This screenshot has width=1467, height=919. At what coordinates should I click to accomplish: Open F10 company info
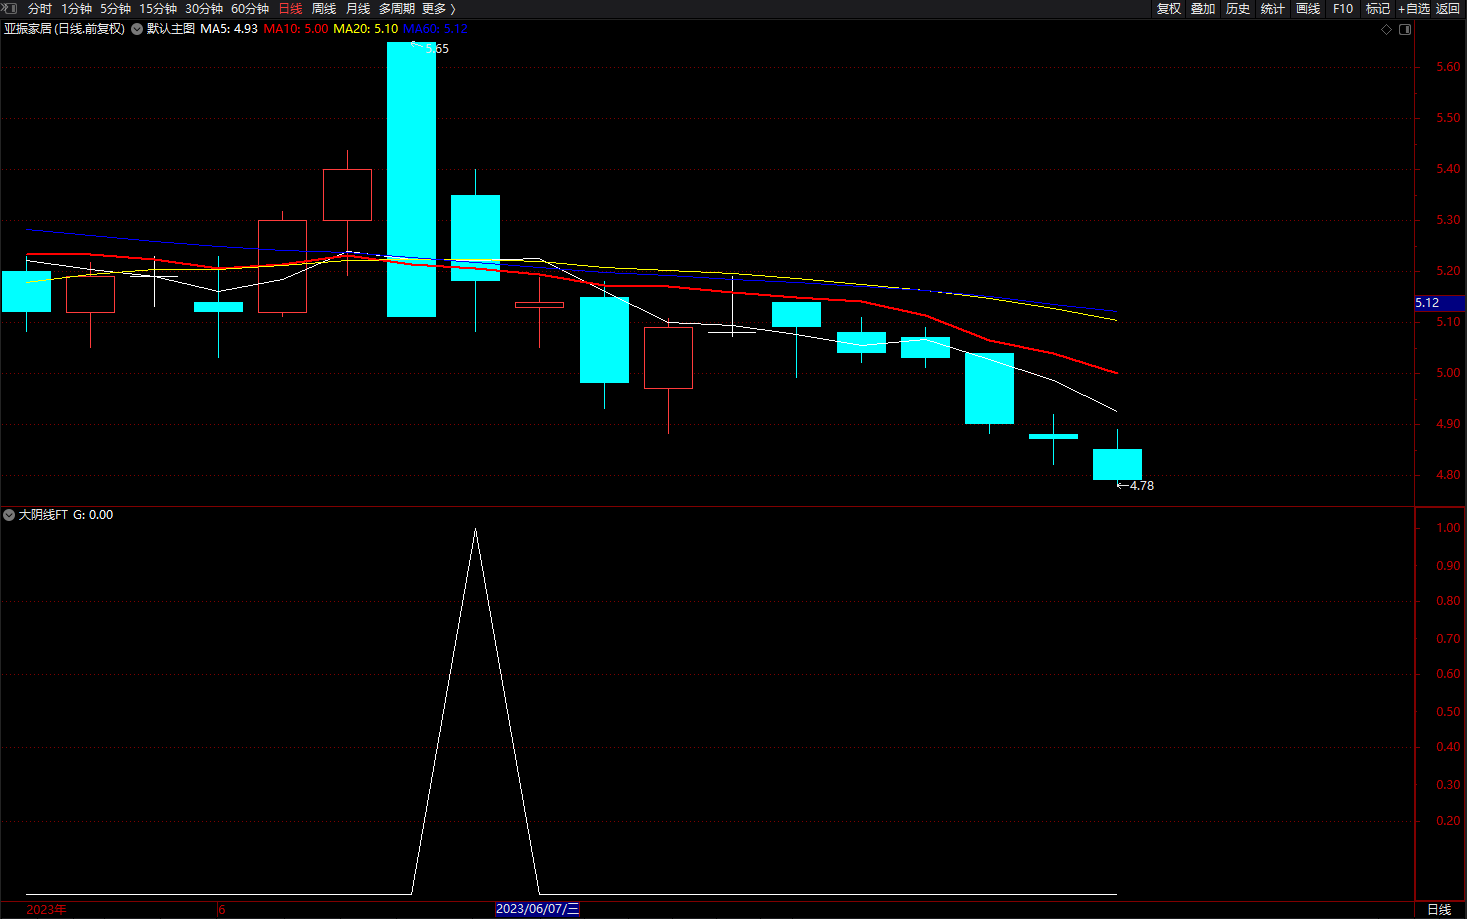click(1343, 9)
